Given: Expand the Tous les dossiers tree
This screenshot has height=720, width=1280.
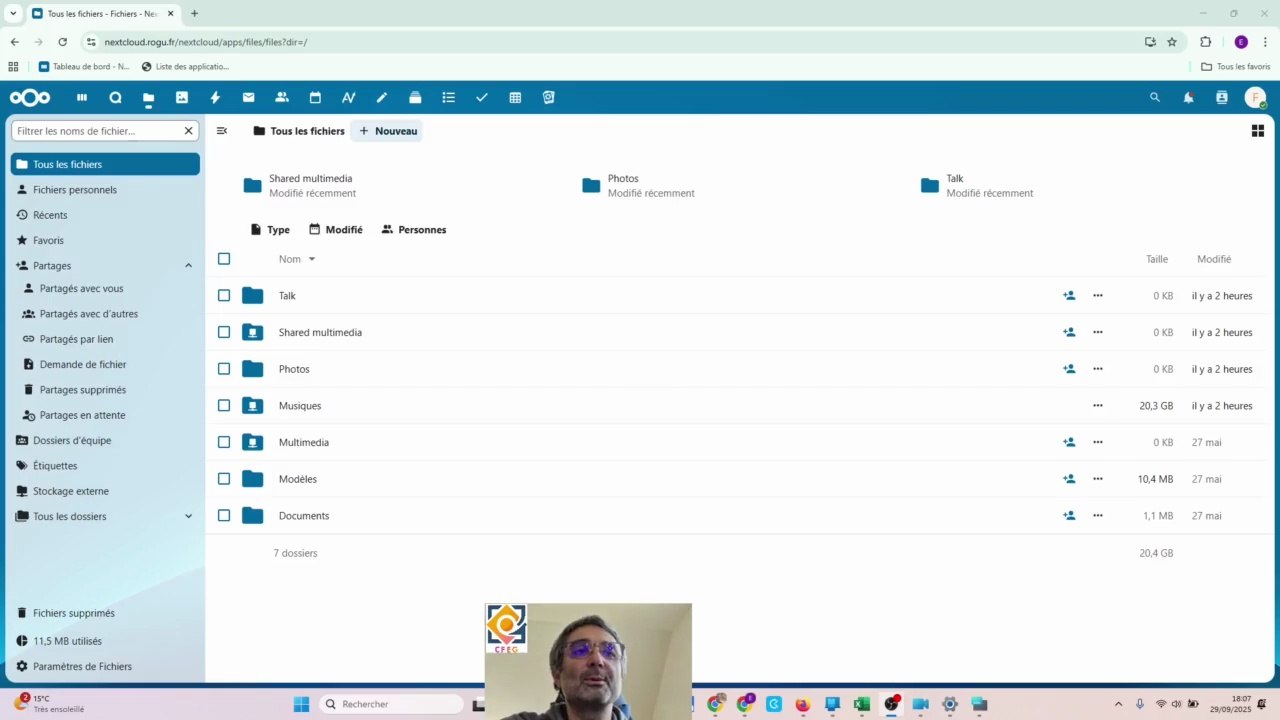Looking at the screenshot, I should pos(188,516).
